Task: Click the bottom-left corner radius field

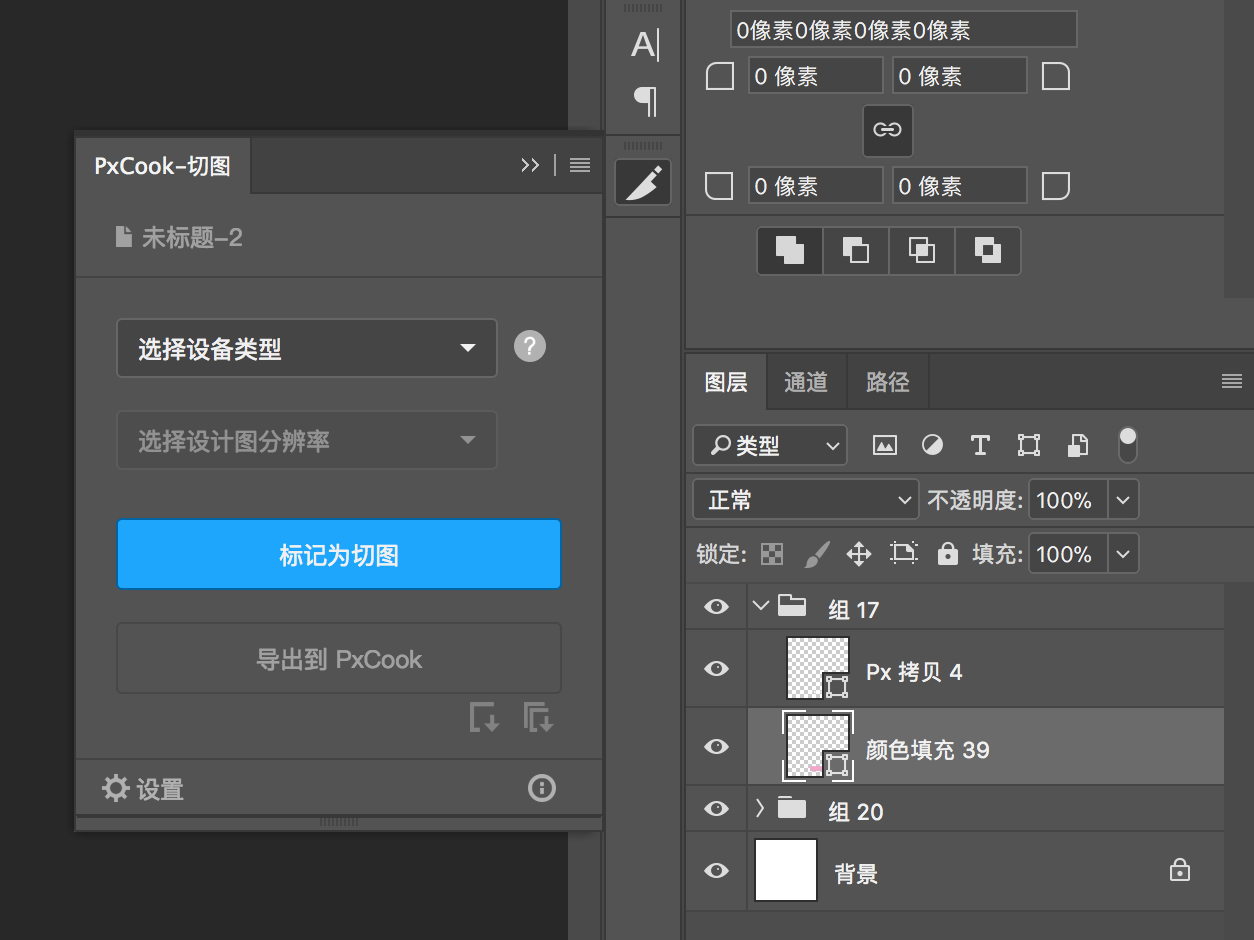Action: click(x=816, y=186)
